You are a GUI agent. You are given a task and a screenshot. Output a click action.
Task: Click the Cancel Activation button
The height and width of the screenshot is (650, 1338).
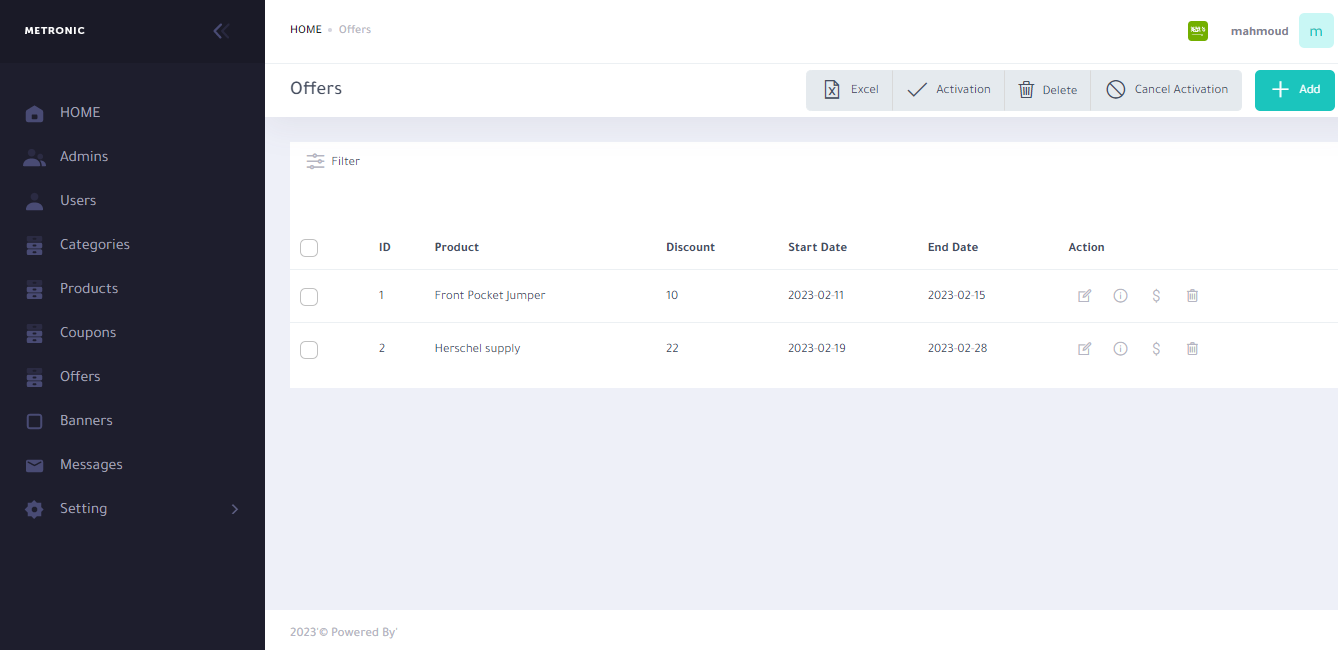coord(1166,90)
